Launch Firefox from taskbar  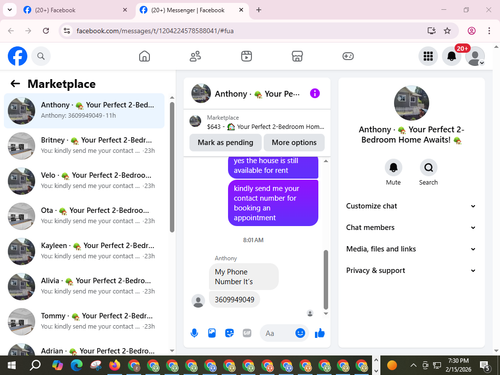point(115,365)
